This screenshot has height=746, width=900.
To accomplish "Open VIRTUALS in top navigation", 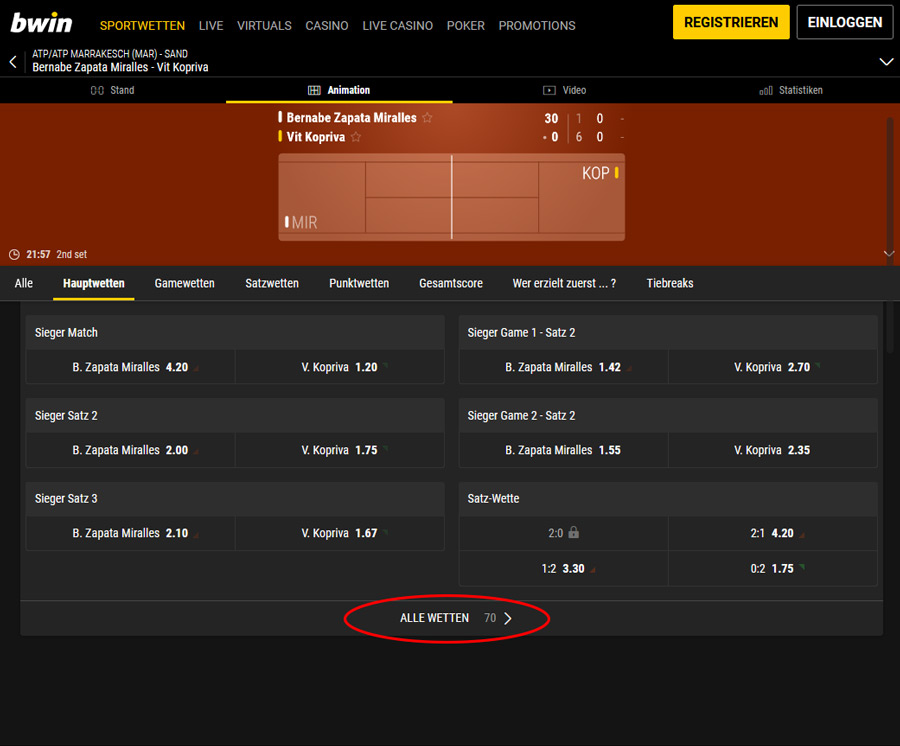I will (x=264, y=26).
